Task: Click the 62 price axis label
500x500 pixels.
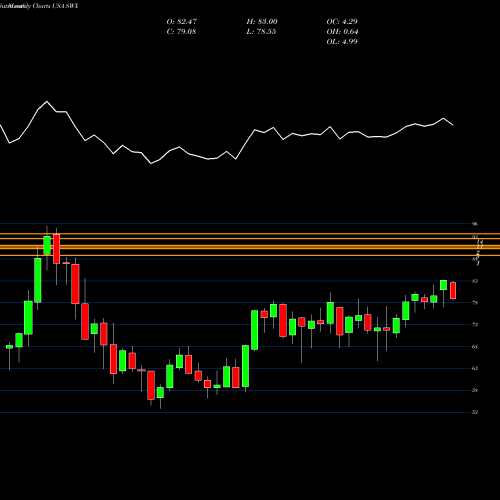Action: click(x=475, y=368)
